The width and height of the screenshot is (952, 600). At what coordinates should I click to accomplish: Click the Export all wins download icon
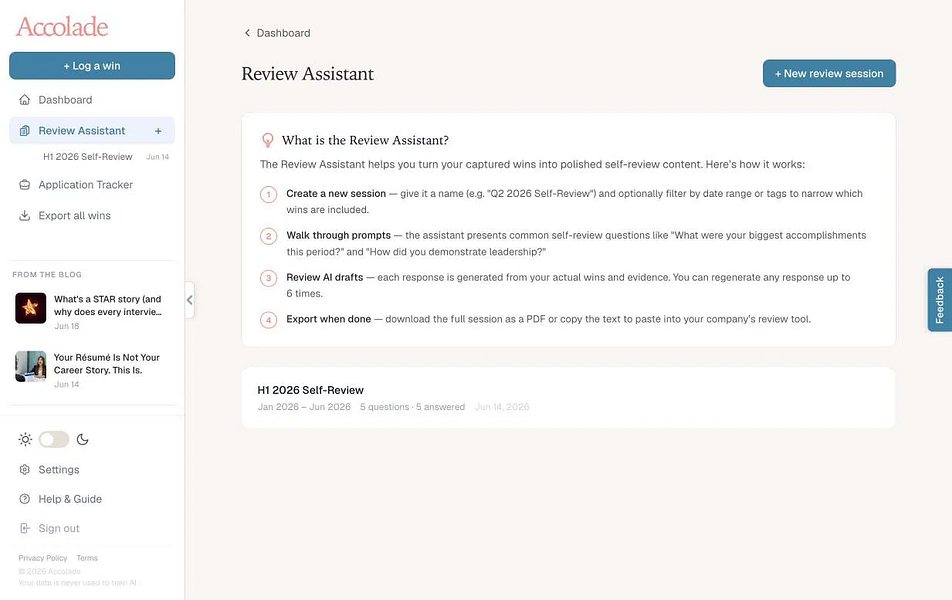tap(24, 216)
